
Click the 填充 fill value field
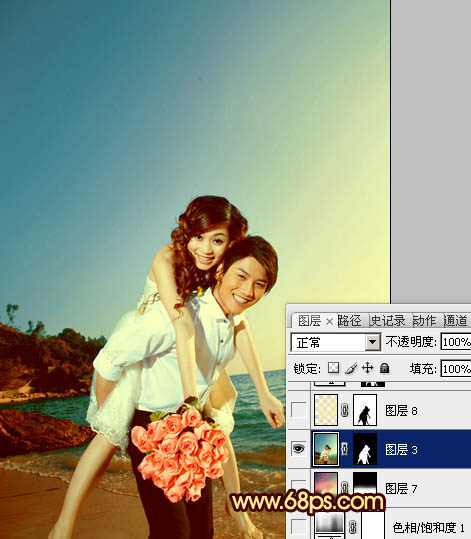point(456,369)
